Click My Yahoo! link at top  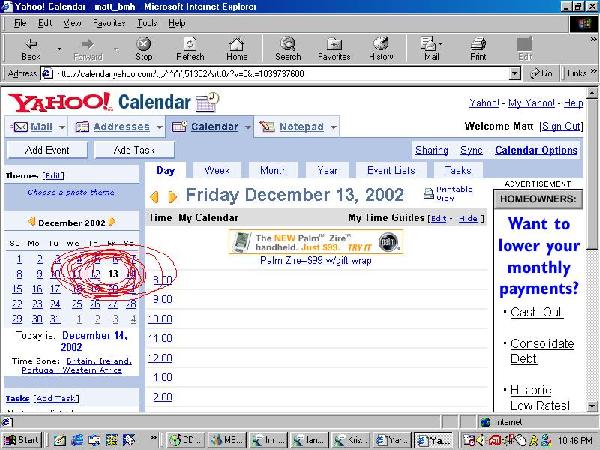click(x=531, y=103)
